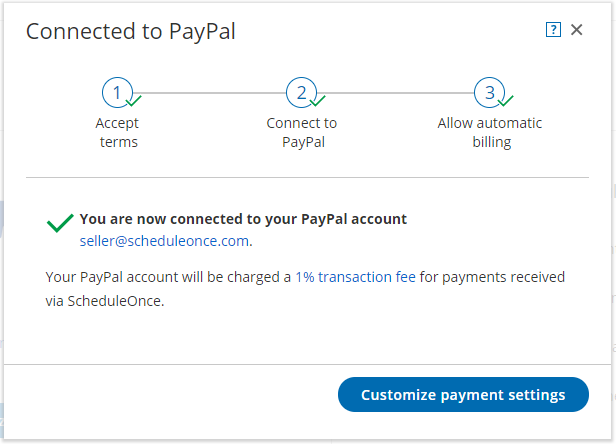Viewport: 616px width, 444px height.
Task: Click the step 1 circle
Action: [116, 93]
